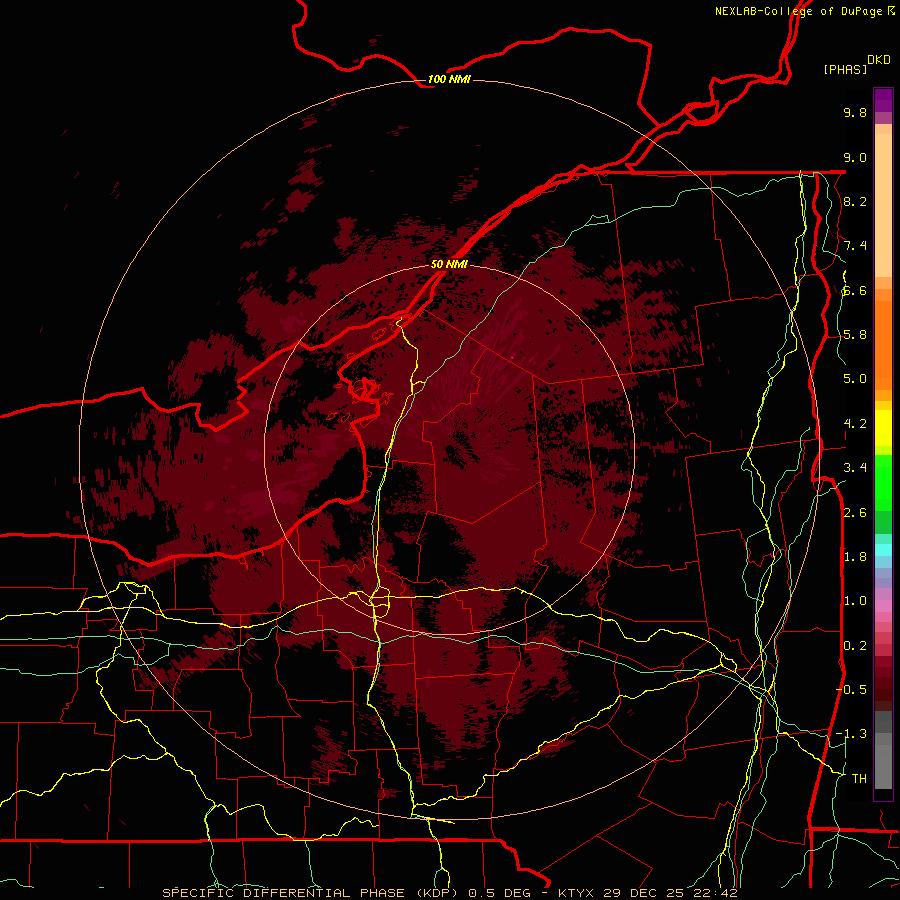The height and width of the screenshot is (900, 900).
Task: Pick the orange segment of the color bar
Action: (x=883, y=344)
